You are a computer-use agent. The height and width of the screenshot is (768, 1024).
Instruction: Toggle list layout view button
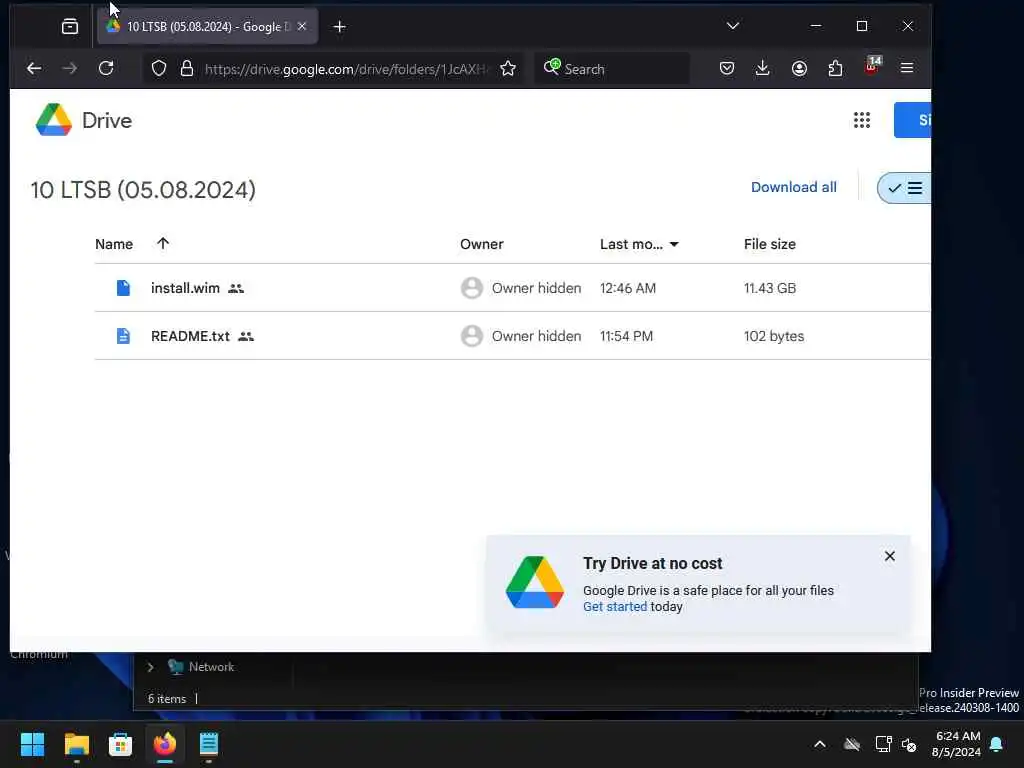904,188
